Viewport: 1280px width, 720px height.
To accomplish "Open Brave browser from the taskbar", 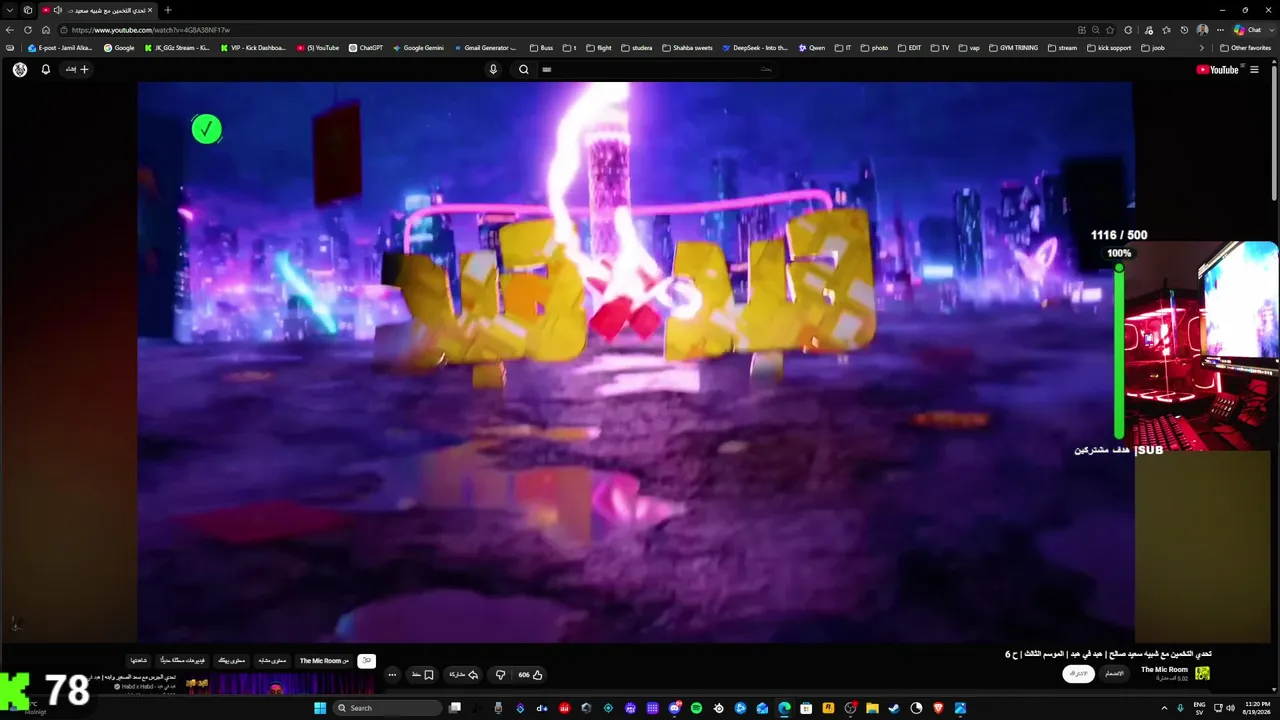I will tap(938, 708).
